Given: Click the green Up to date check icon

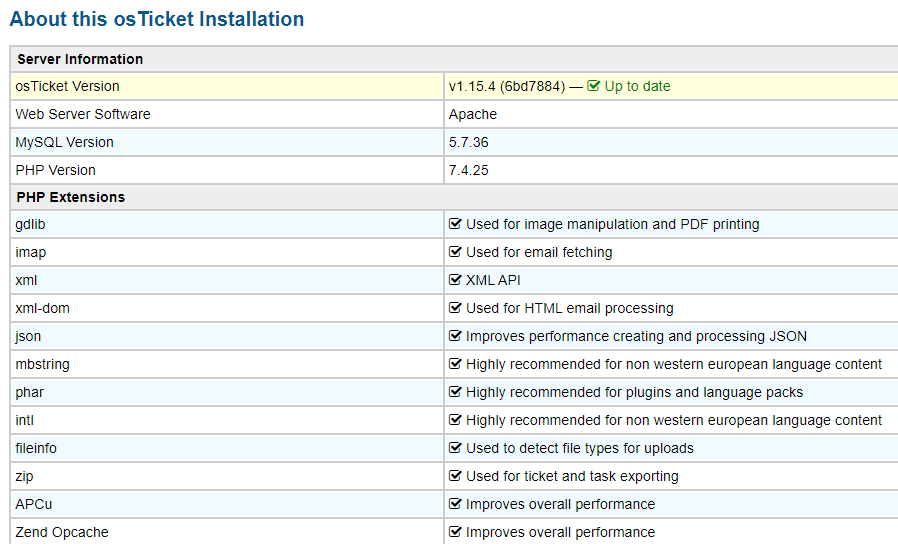Looking at the screenshot, I should tap(593, 86).
